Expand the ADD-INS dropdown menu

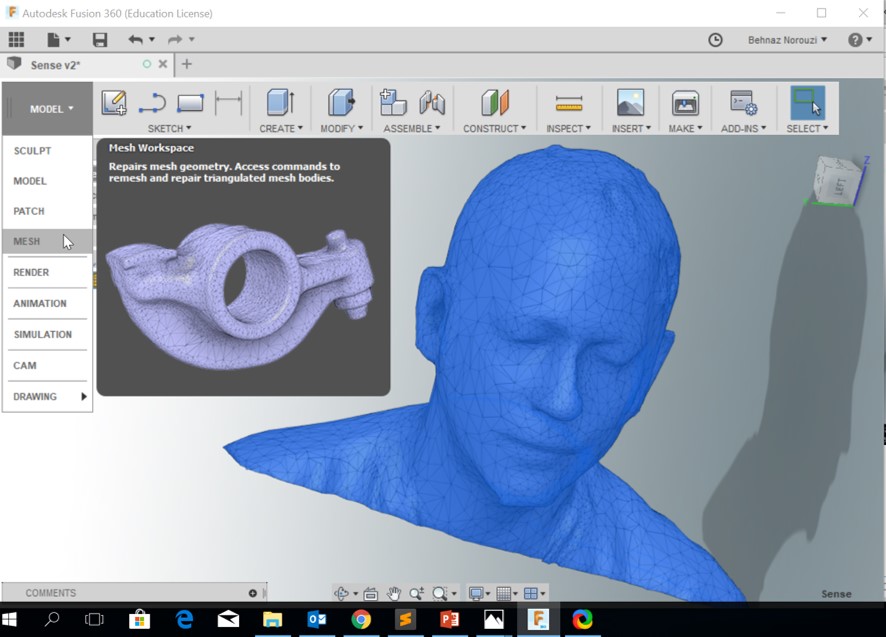744,128
